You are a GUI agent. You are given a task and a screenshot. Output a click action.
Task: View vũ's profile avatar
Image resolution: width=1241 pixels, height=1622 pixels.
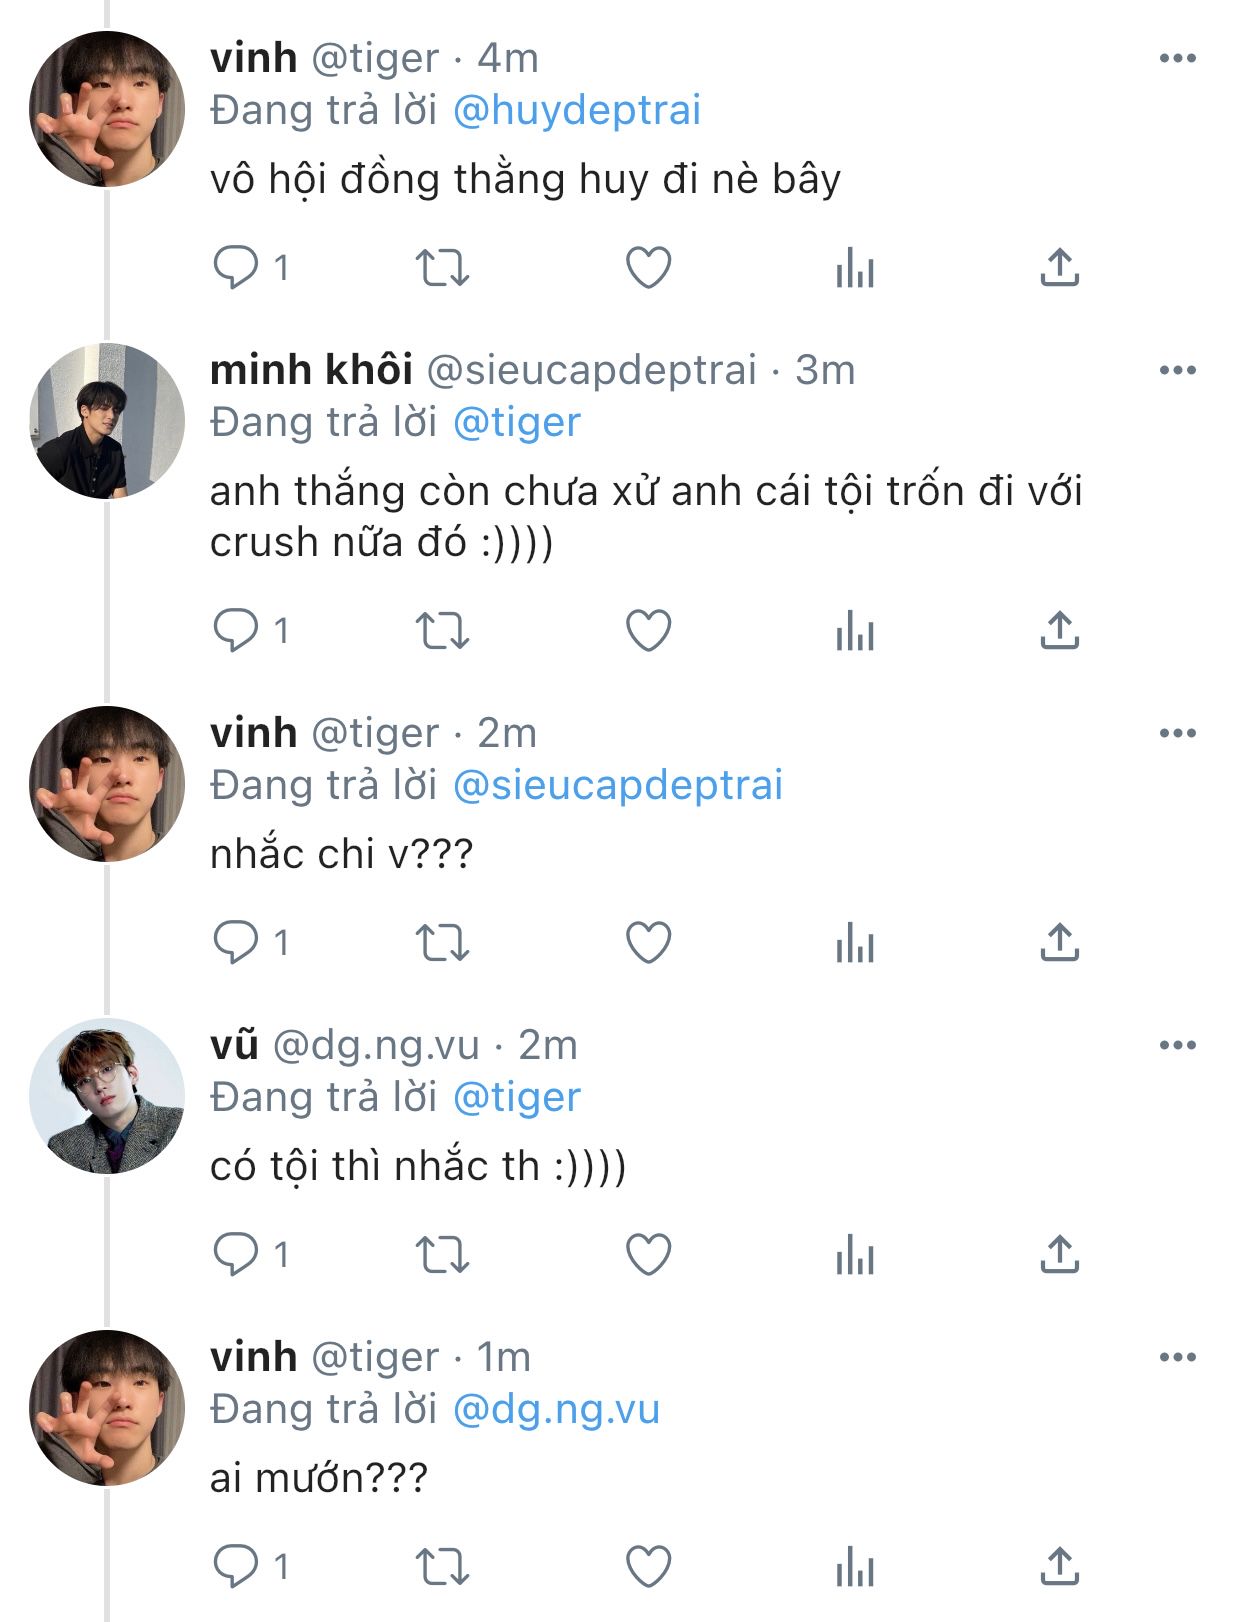(107, 1096)
